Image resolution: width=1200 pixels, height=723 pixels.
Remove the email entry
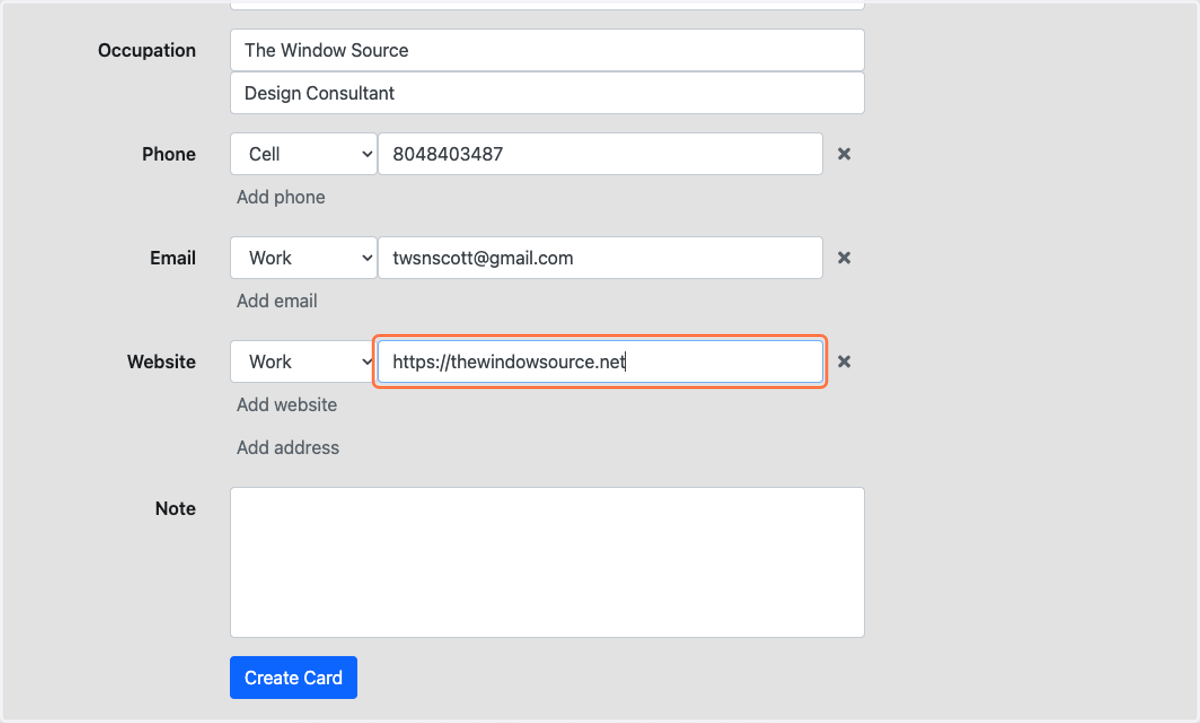pyautogui.click(x=844, y=258)
